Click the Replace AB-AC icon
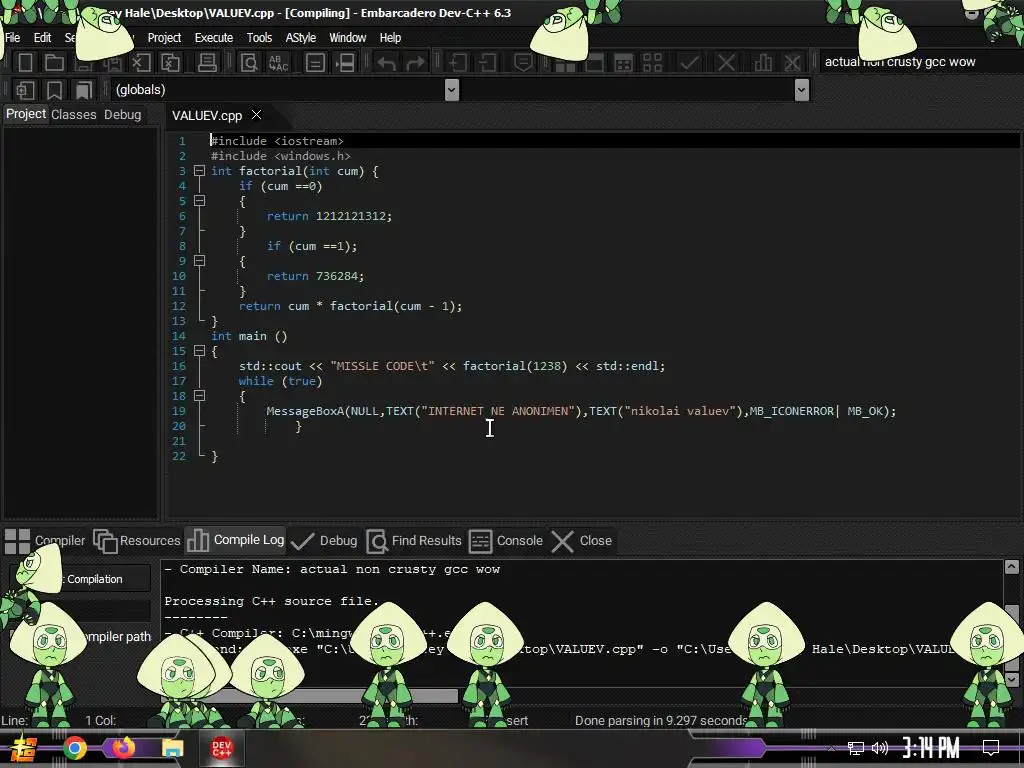 pos(279,63)
